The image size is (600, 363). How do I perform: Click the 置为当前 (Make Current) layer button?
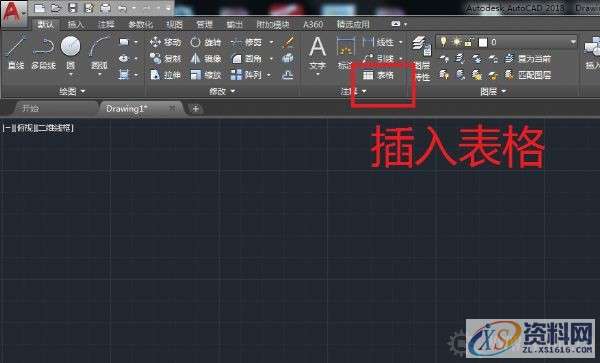(528, 59)
